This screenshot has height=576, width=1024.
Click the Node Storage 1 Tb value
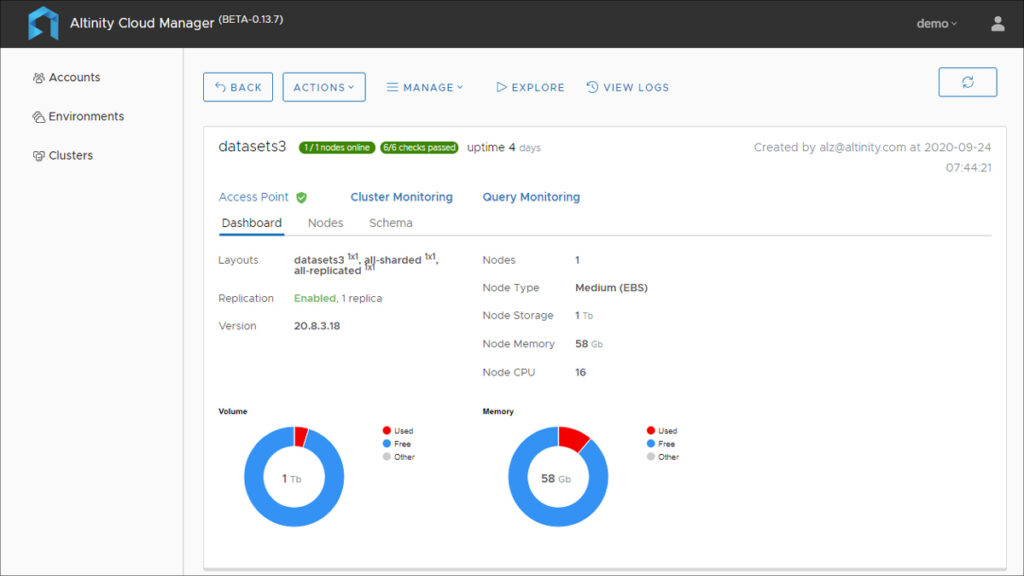[584, 316]
